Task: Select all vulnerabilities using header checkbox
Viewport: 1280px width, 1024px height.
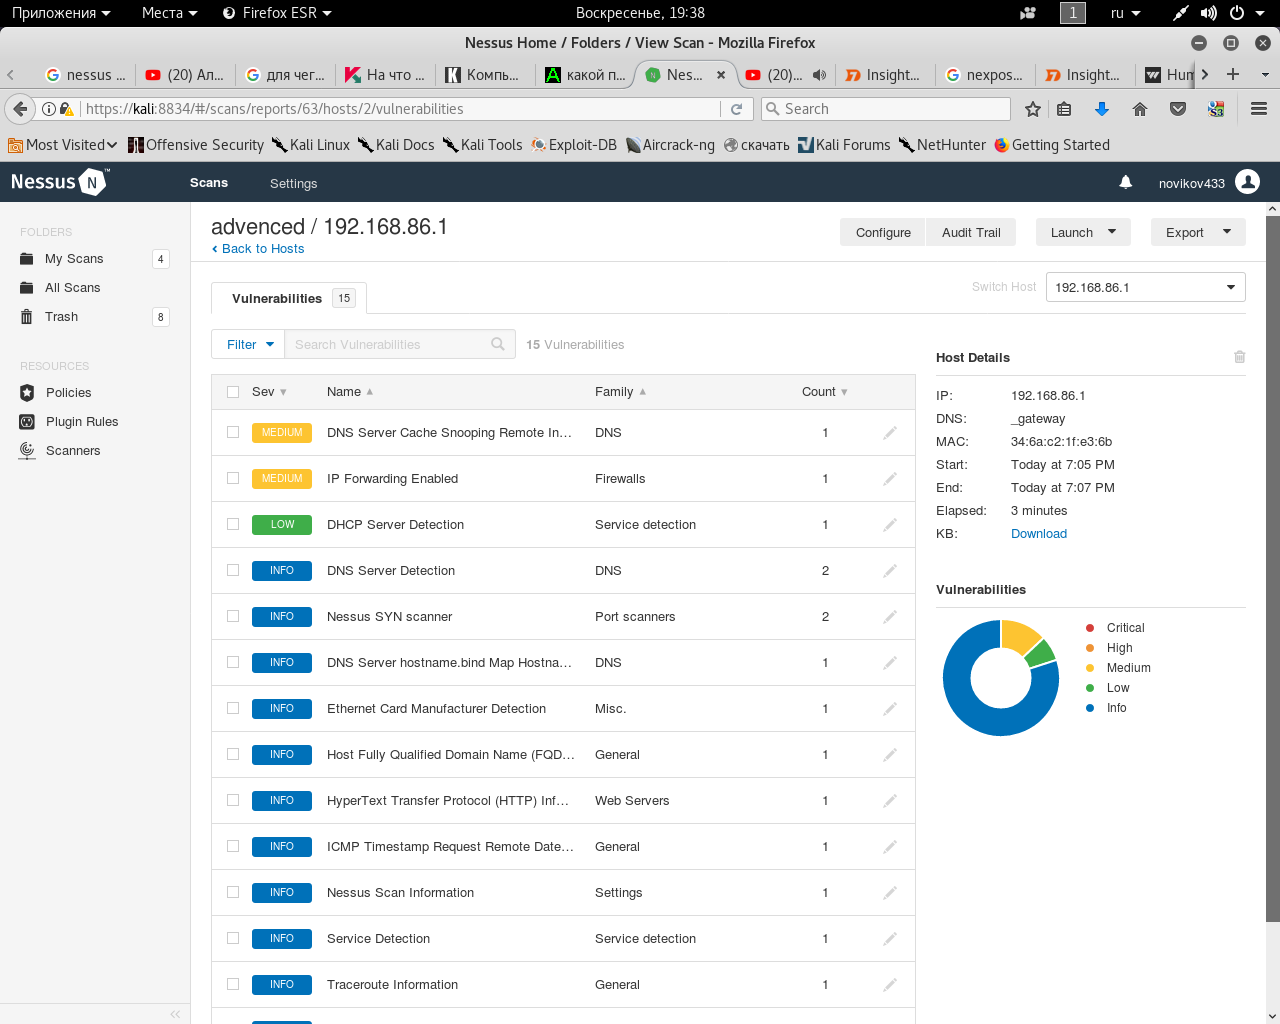Action: click(x=233, y=392)
